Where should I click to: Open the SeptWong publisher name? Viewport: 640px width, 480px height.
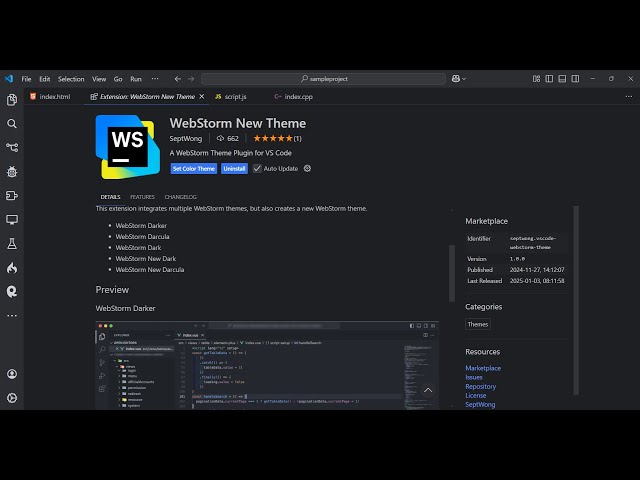pyautogui.click(x=186, y=138)
